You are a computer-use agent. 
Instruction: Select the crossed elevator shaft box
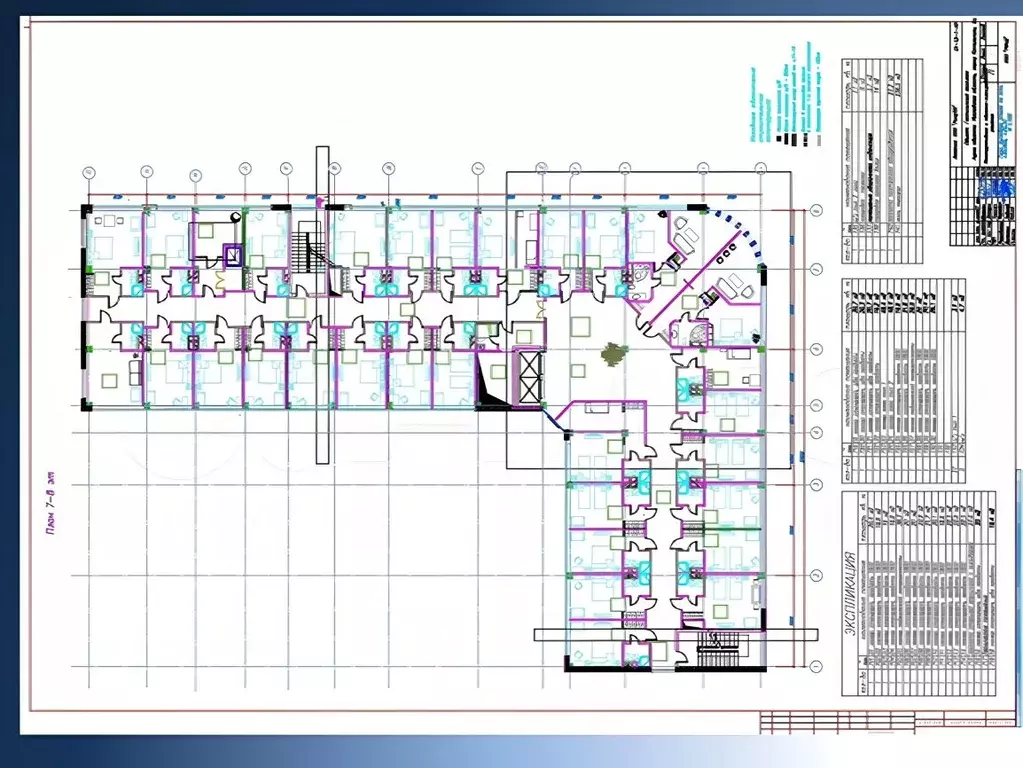pos(529,378)
